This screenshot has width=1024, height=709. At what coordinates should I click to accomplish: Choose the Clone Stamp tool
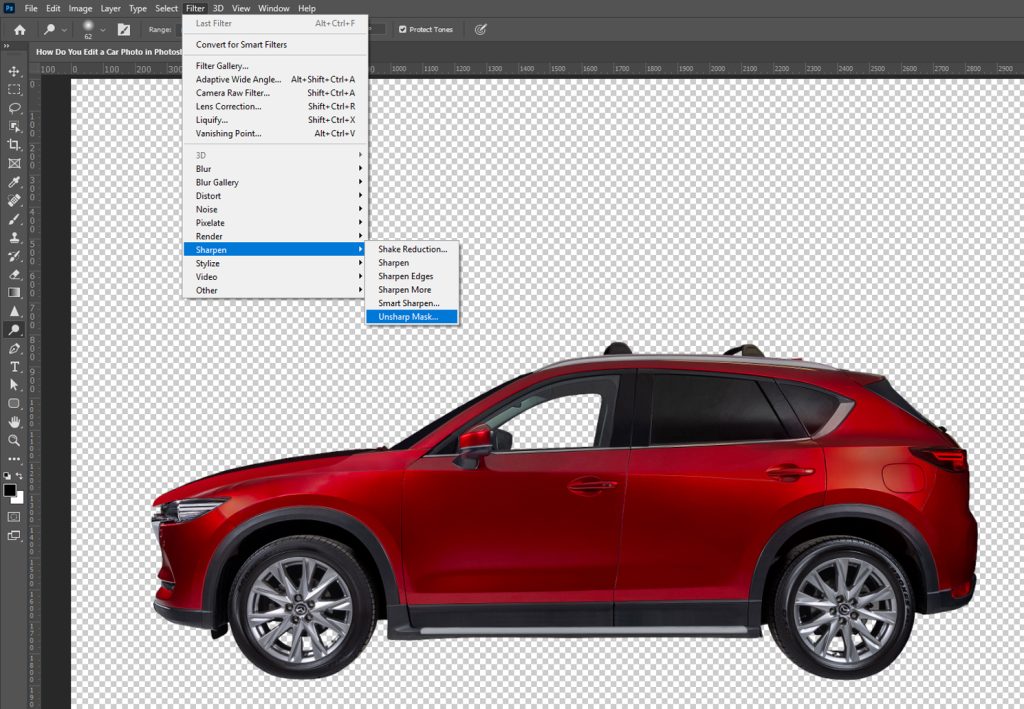[14, 237]
